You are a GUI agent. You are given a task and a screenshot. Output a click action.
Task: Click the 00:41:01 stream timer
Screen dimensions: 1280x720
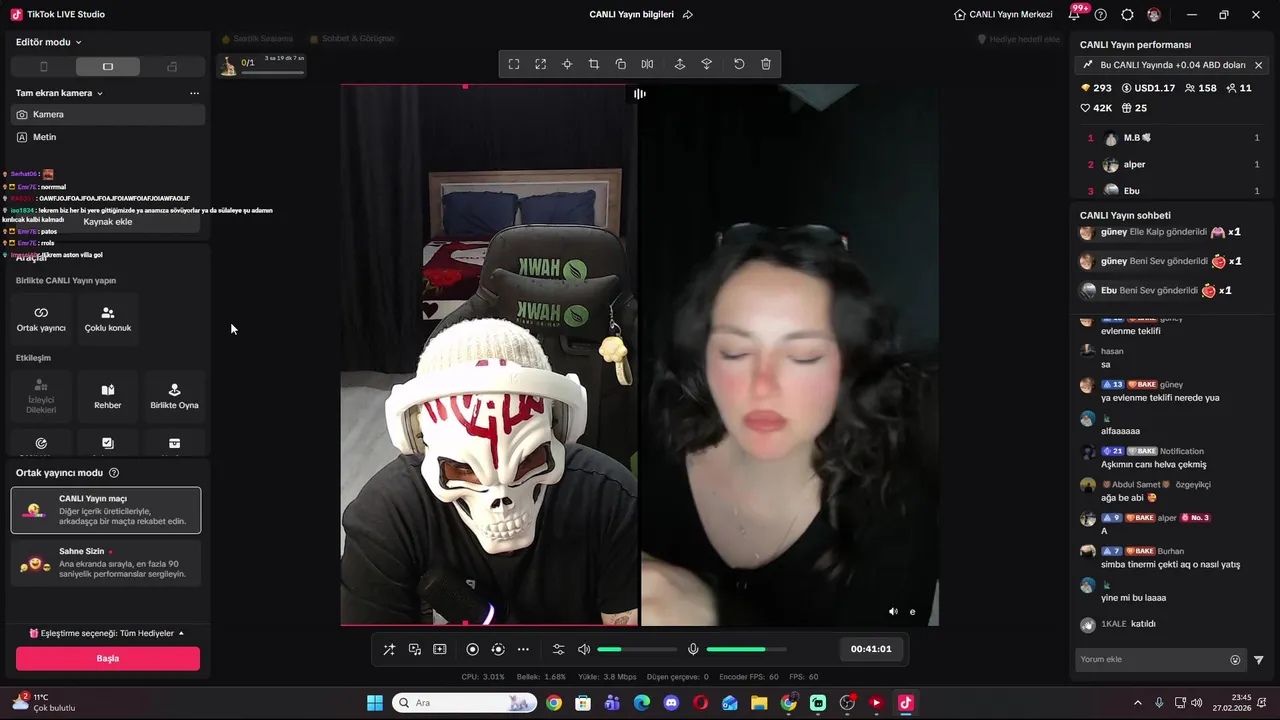pyautogui.click(x=871, y=649)
